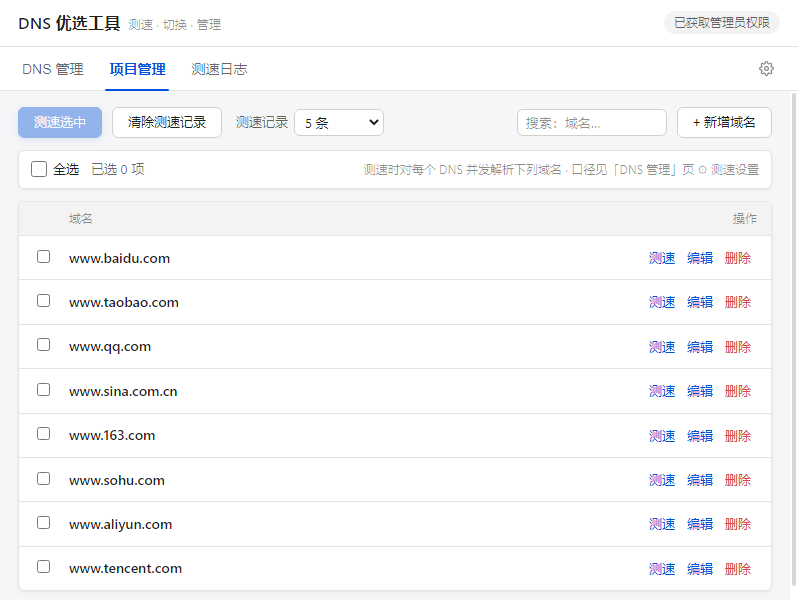The width and height of the screenshot is (798, 600).
Task: Click the domain text www.baidu.com
Action: click(x=120, y=259)
